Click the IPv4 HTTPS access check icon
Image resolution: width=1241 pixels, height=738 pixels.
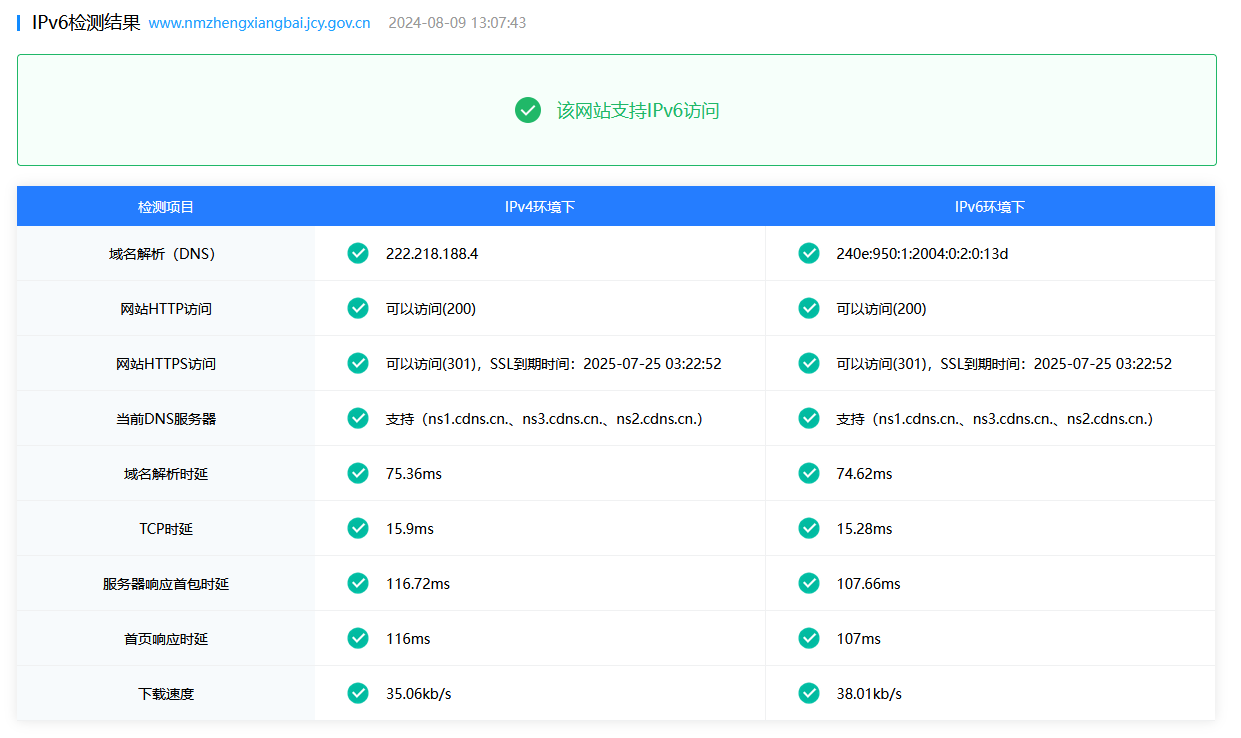point(358,363)
